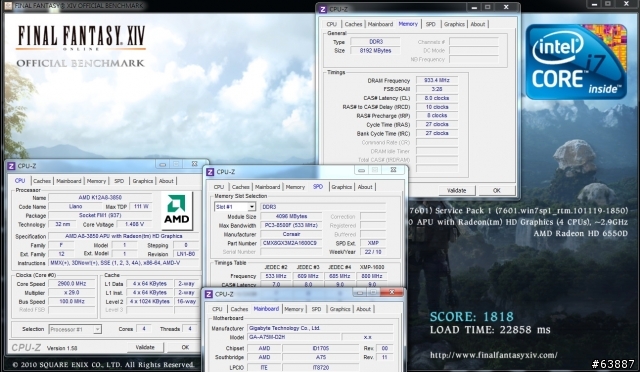Image resolution: width=640 pixels, height=372 pixels.
Task: Open the SPD tab in Memory window
Action: 431,24
